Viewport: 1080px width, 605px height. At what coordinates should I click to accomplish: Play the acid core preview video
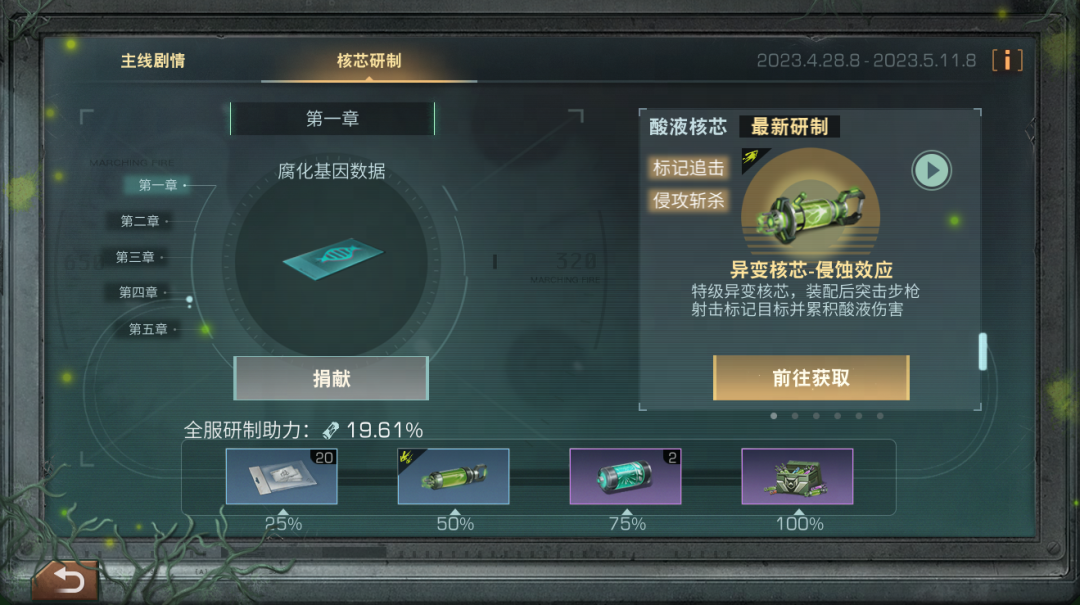tap(931, 170)
